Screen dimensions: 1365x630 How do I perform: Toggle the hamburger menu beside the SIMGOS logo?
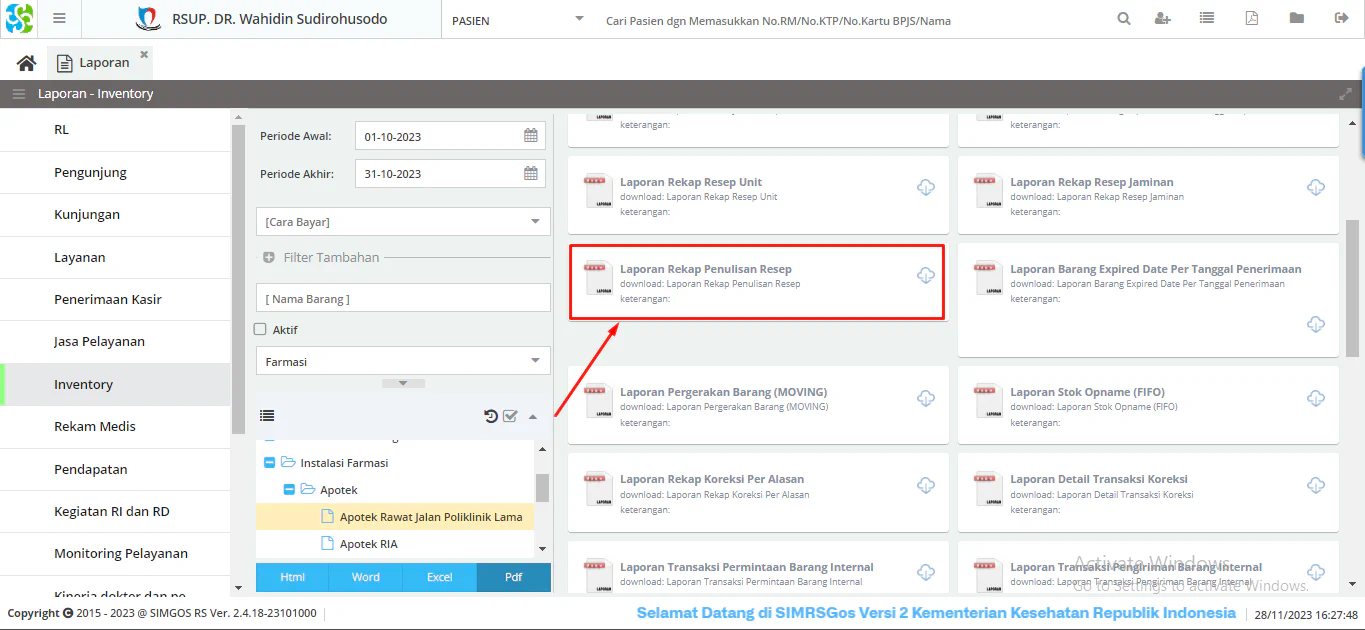click(x=59, y=19)
